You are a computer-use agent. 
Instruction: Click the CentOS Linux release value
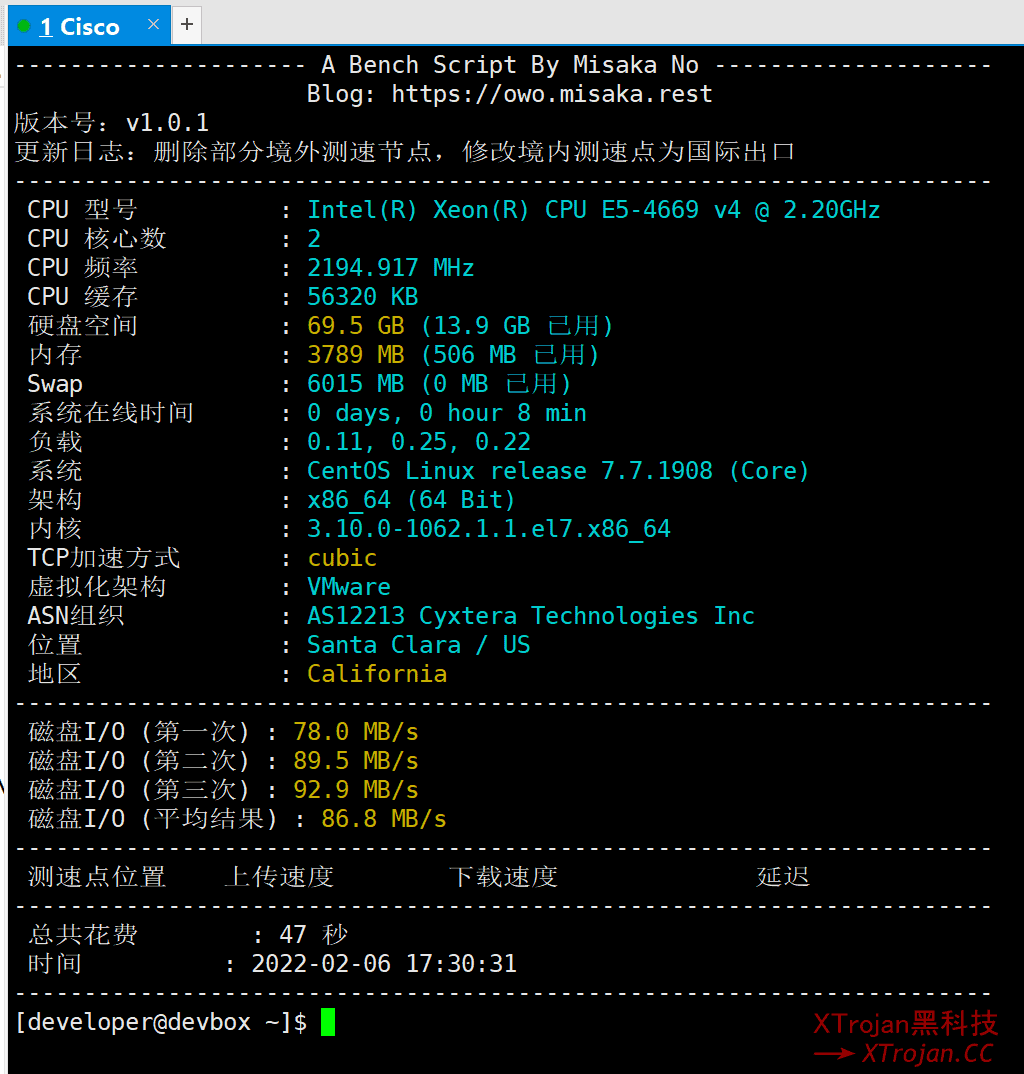(x=557, y=471)
